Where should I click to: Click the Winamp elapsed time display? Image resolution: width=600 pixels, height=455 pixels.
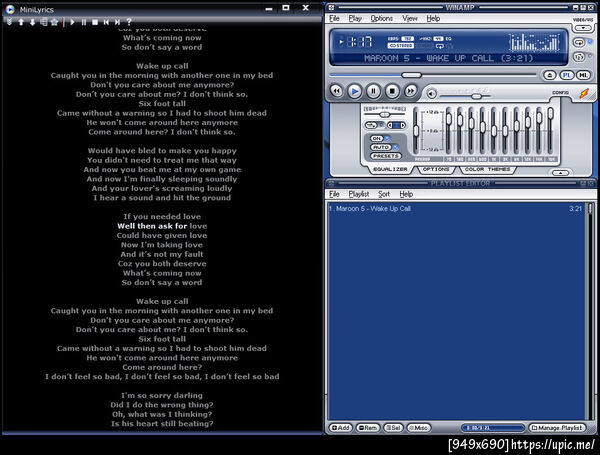pyautogui.click(x=360, y=42)
